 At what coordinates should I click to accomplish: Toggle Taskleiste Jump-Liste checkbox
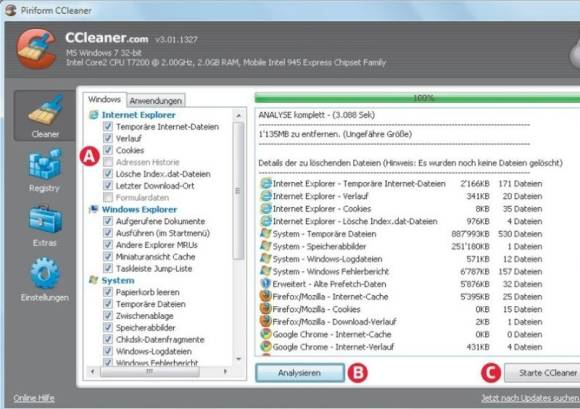point(108,268)
